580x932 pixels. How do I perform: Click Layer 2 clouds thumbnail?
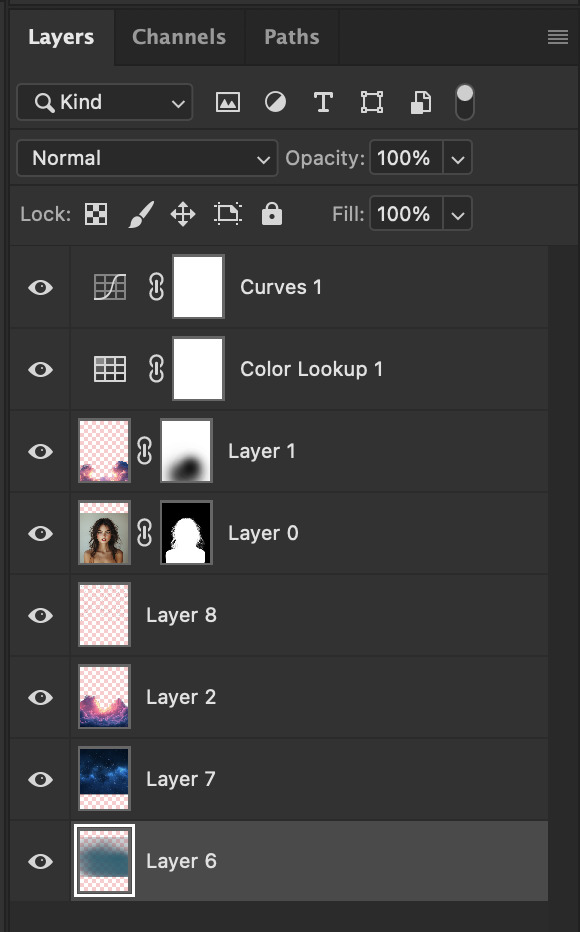click(104, 697)
